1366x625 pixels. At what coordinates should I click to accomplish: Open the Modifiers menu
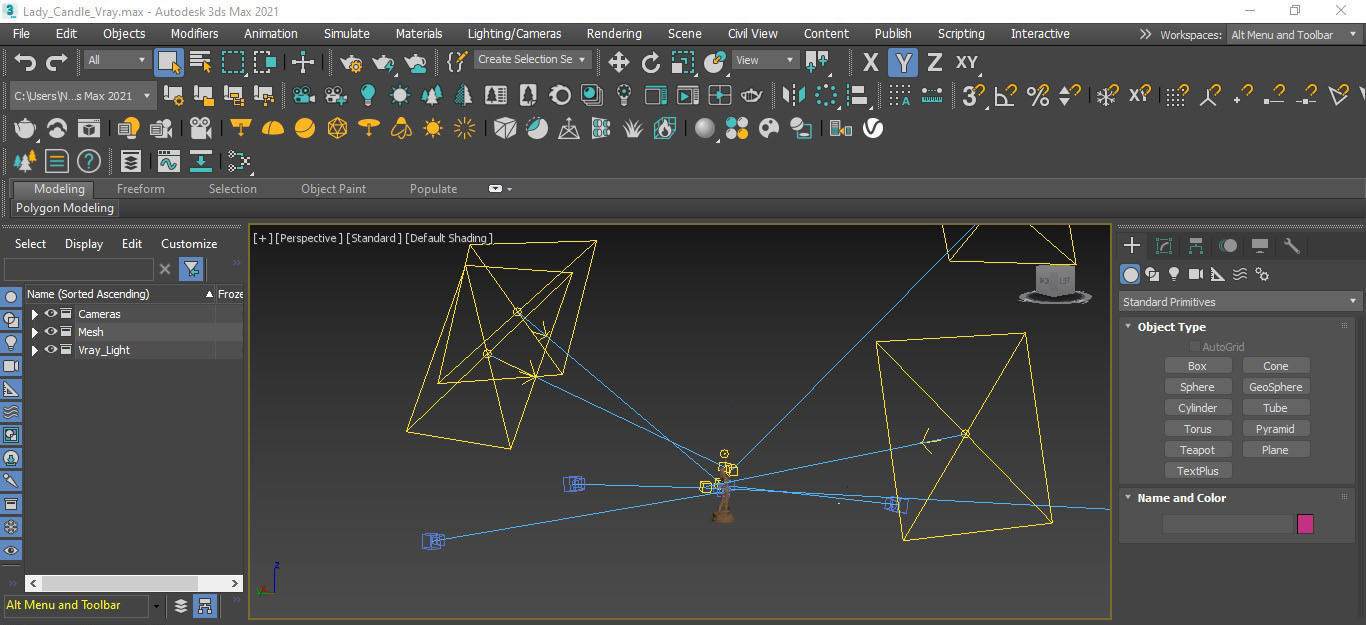[194, 34]
